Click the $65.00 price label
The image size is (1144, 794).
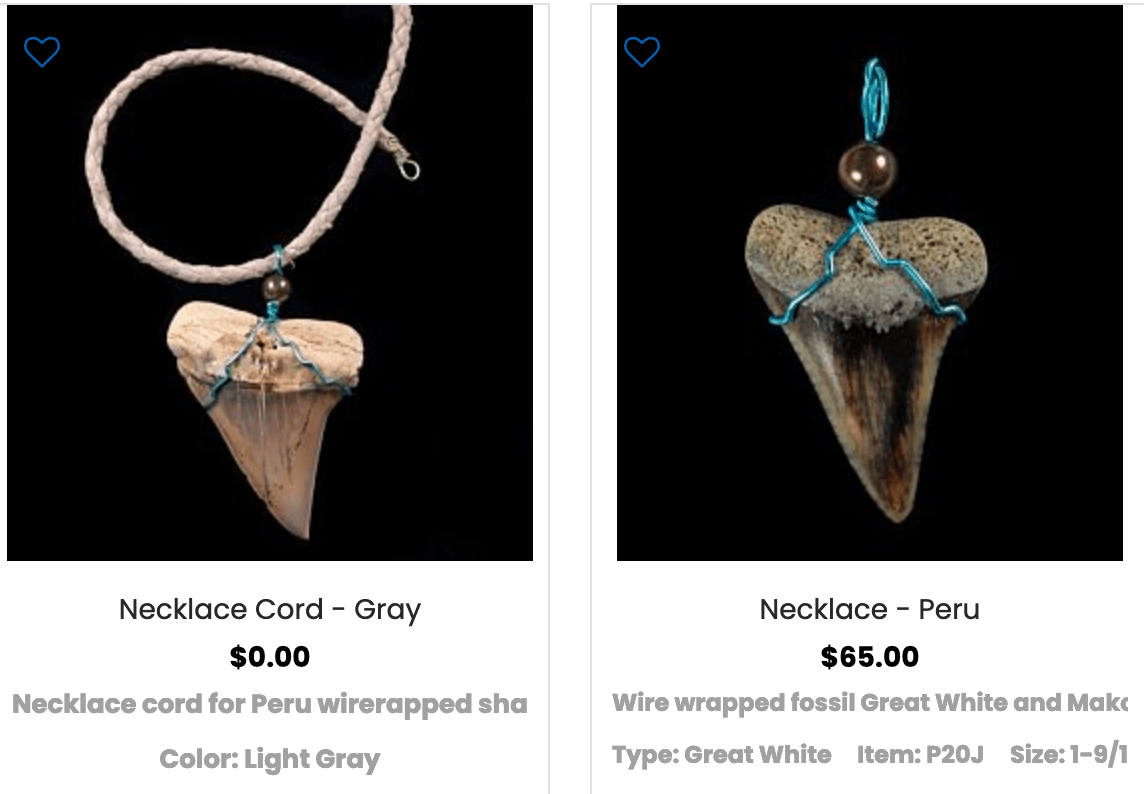pyautogui.click(x=870, y=657)
